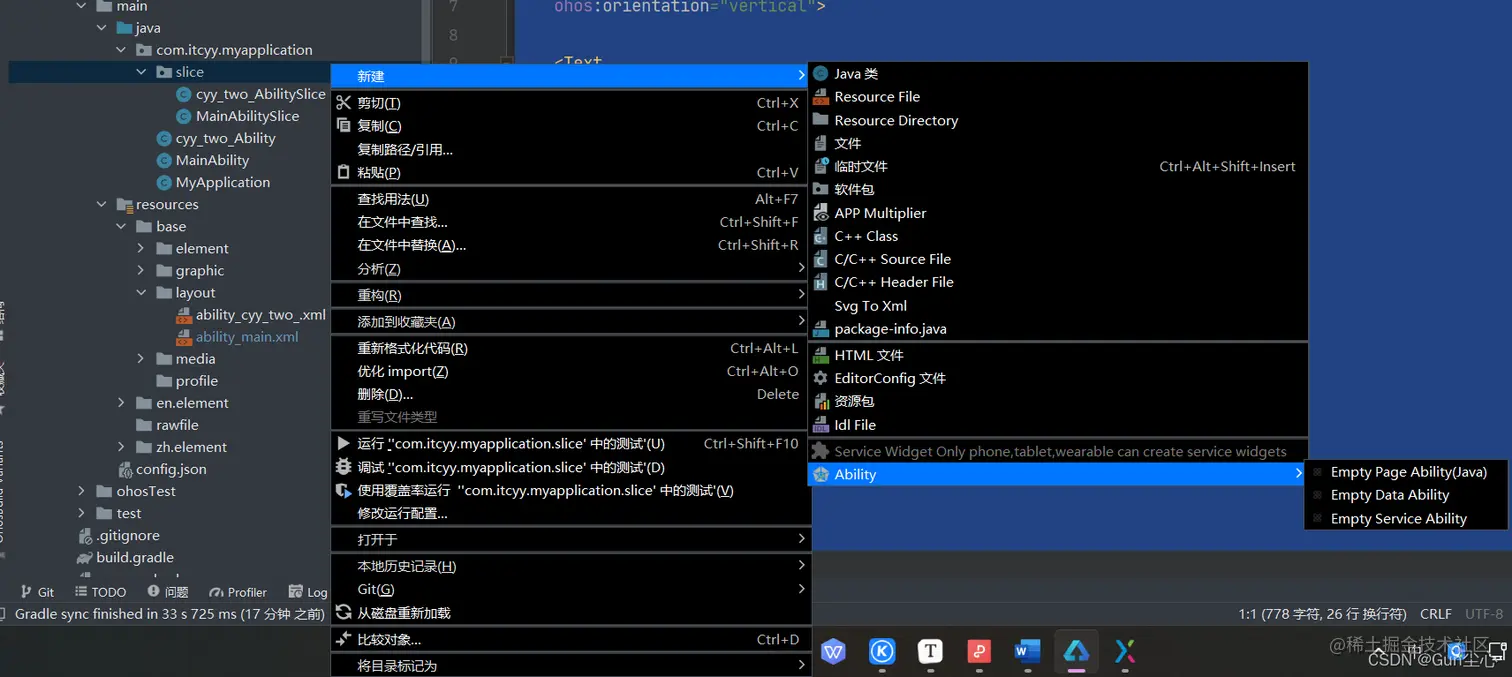Click the C/C++ Source File icon
Screen dimensions: 1512x677
(821, 259)
